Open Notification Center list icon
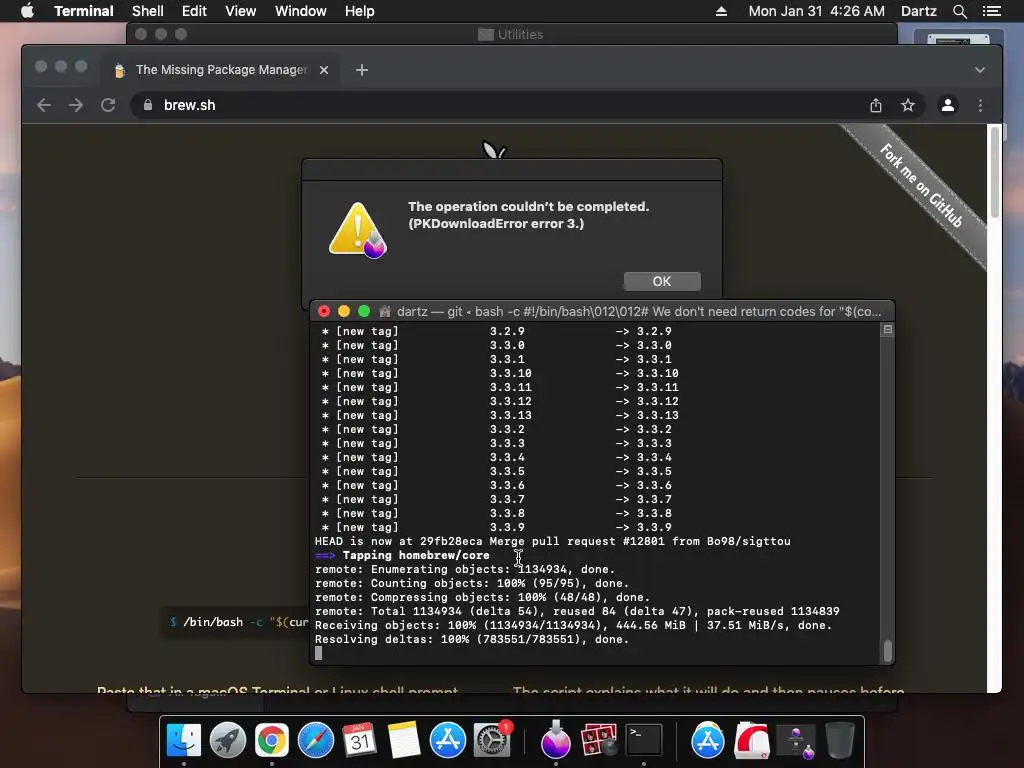This screenshot has height=768, width=1024. 991,11
